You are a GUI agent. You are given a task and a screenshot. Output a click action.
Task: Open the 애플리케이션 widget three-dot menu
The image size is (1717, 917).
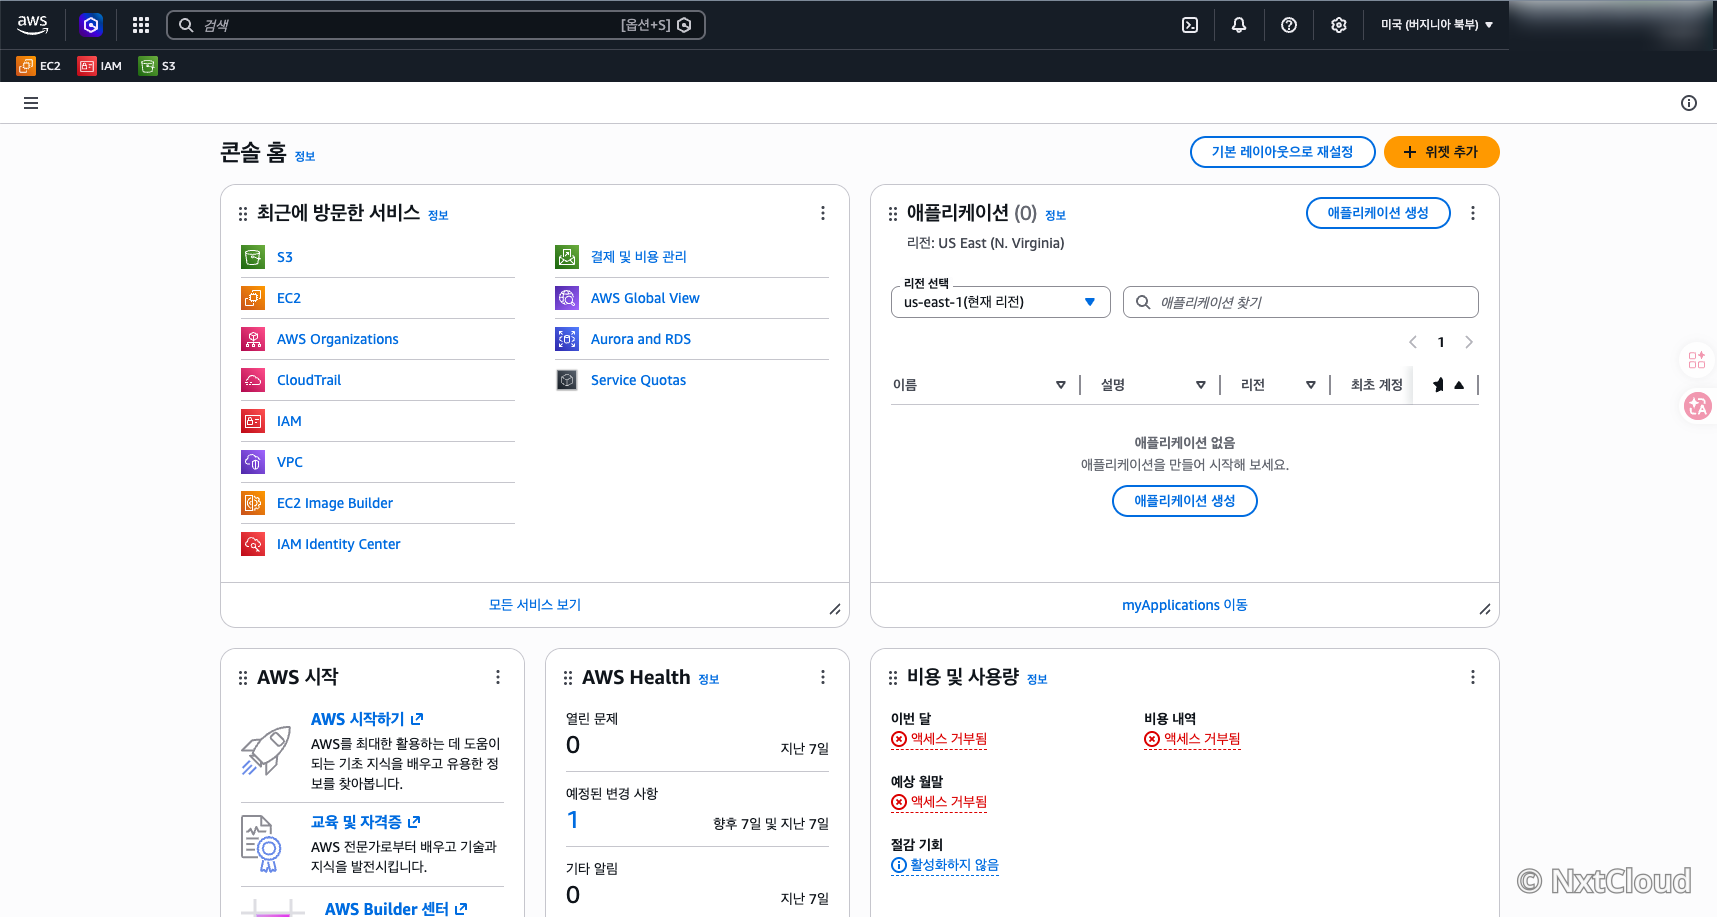[x=1473, y=213]
